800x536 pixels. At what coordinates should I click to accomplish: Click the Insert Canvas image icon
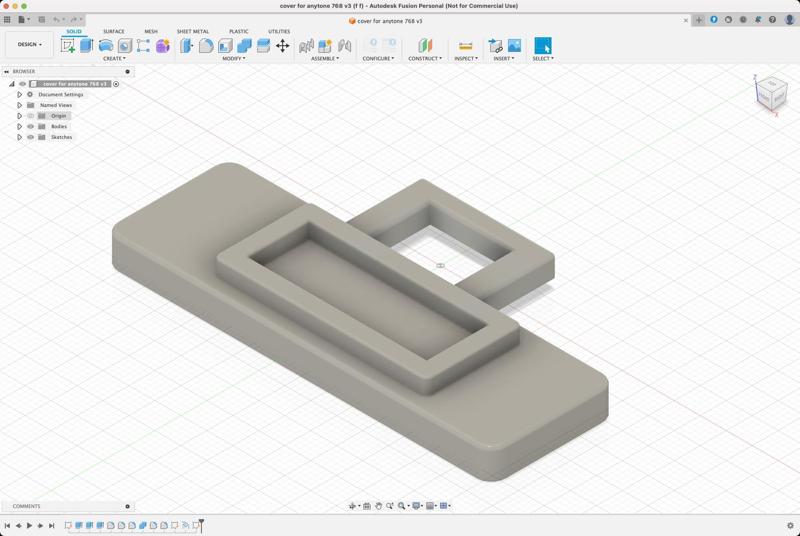coord(514,45)
